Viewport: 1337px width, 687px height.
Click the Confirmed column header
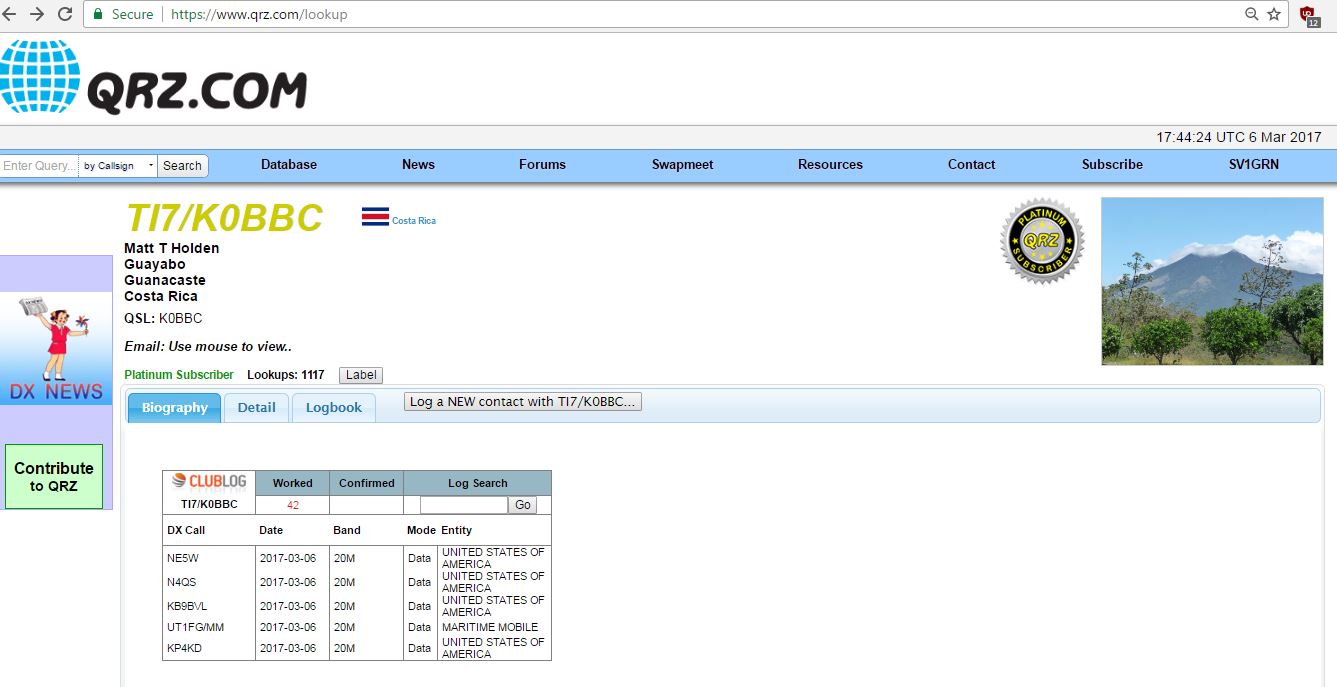[367, 483]
